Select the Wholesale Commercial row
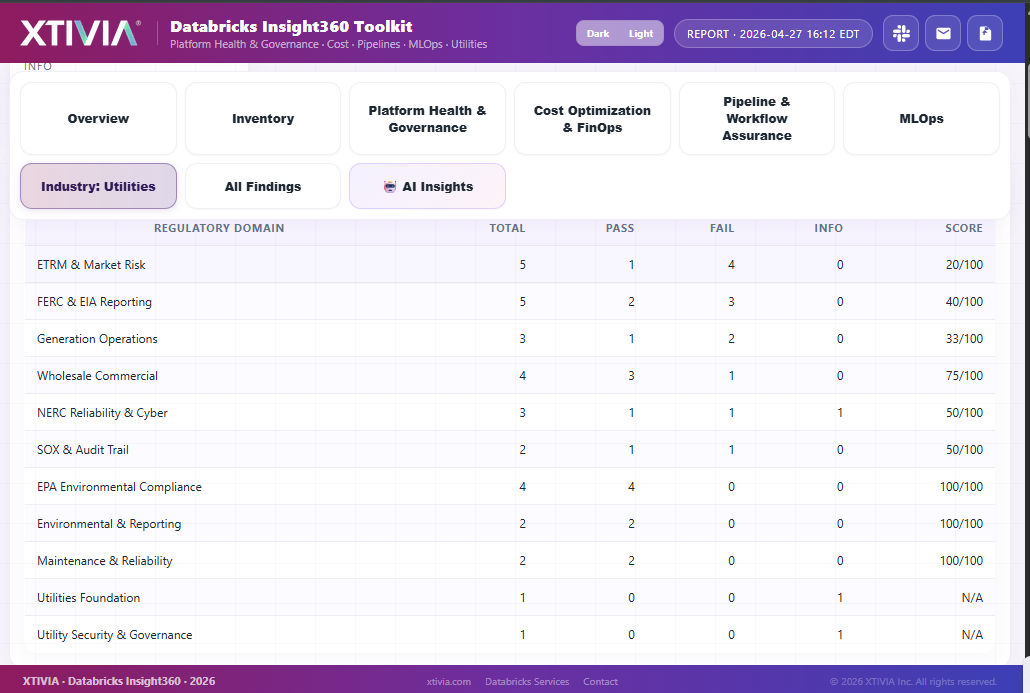The height and width of the screenshot is (693, 1030). (510, 376)
